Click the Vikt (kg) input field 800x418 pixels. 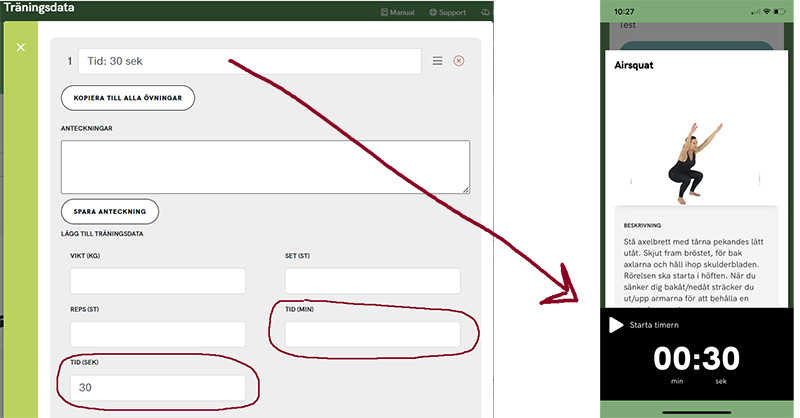(158, 281)
